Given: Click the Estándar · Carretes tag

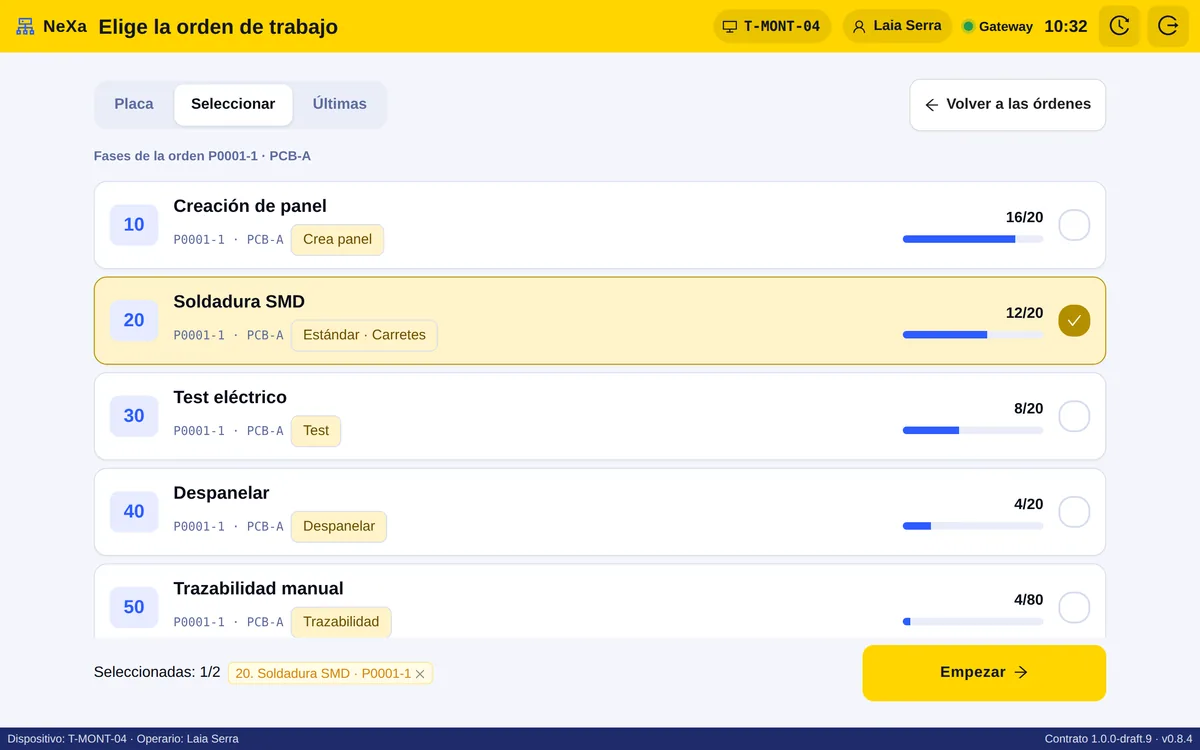Looking at the screenshot, I should click(364, 335).
